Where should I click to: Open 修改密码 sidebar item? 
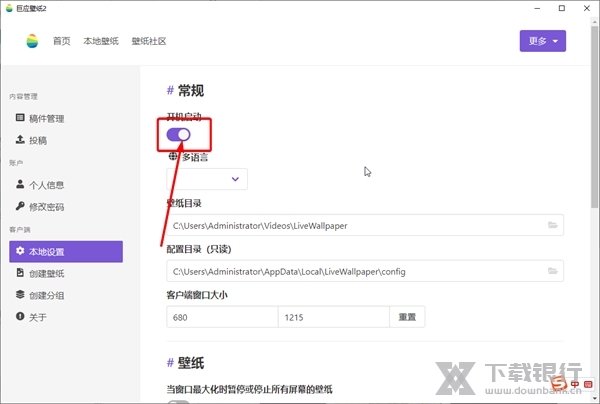tap(66, 207)
